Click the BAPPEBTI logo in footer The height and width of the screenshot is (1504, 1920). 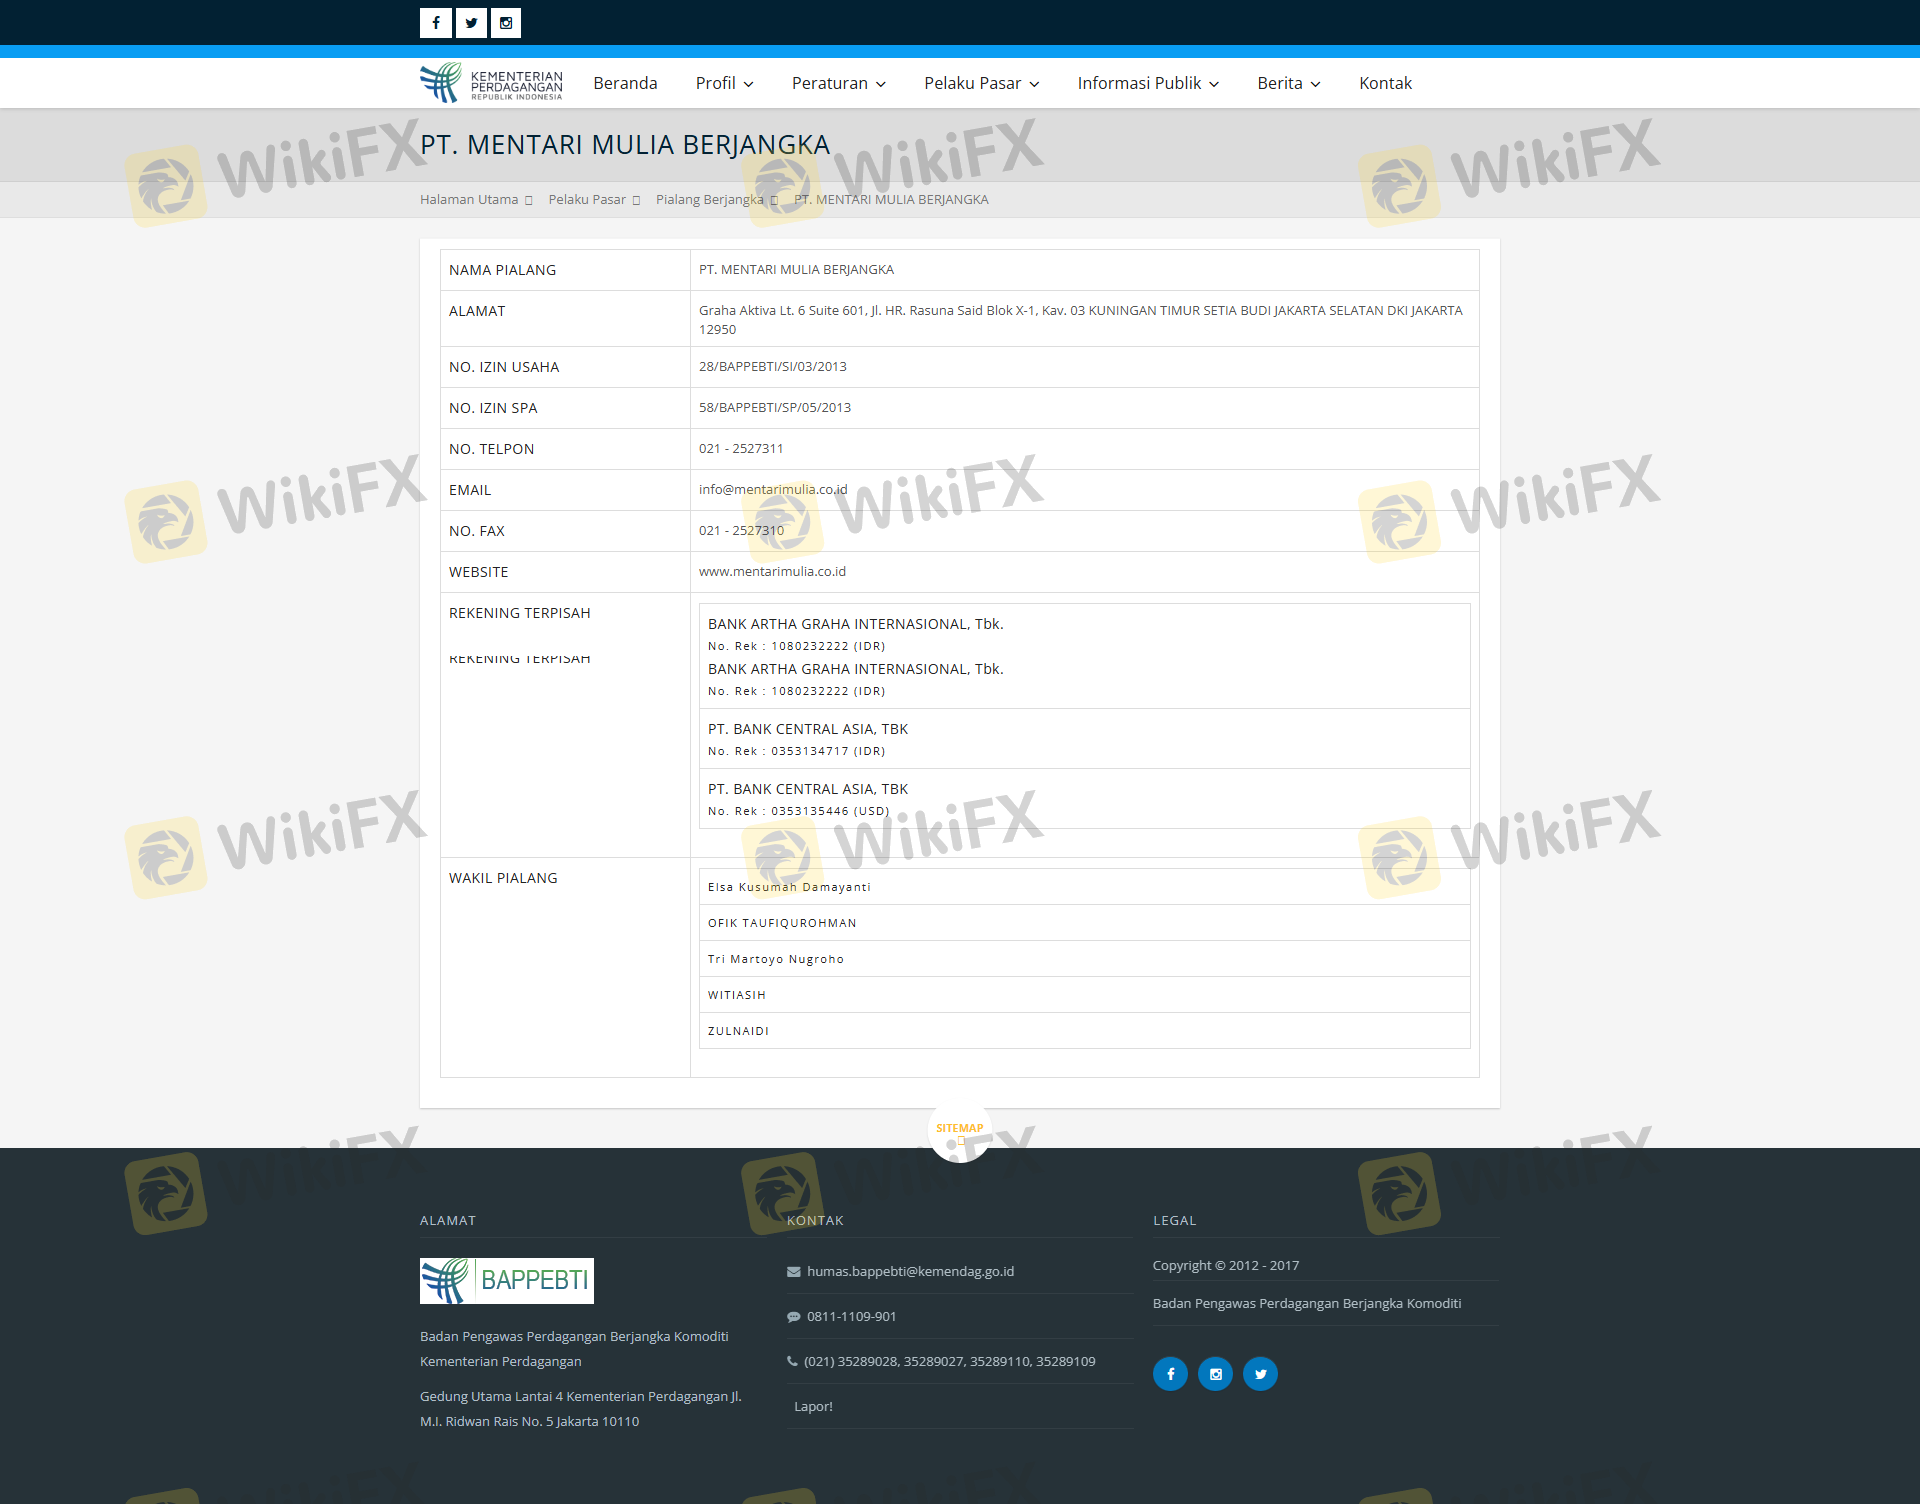[506, 1281]
